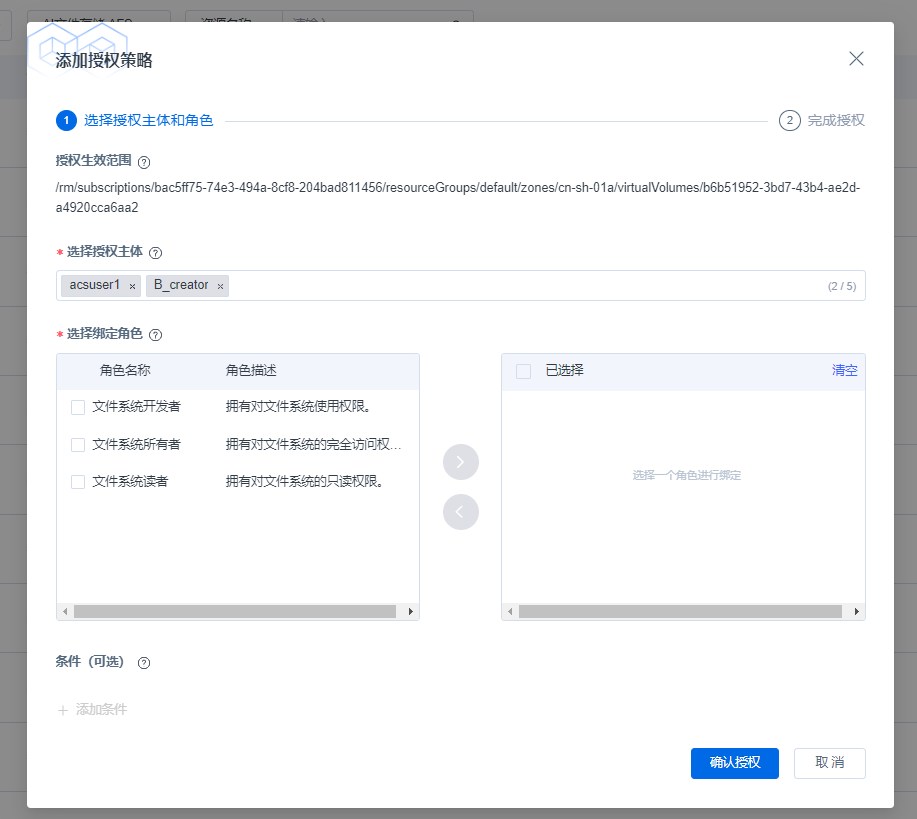Remove acsuser1 tag from principals
Image resolution: width=917 pixels, height=819 pixels.
(132, 286)
